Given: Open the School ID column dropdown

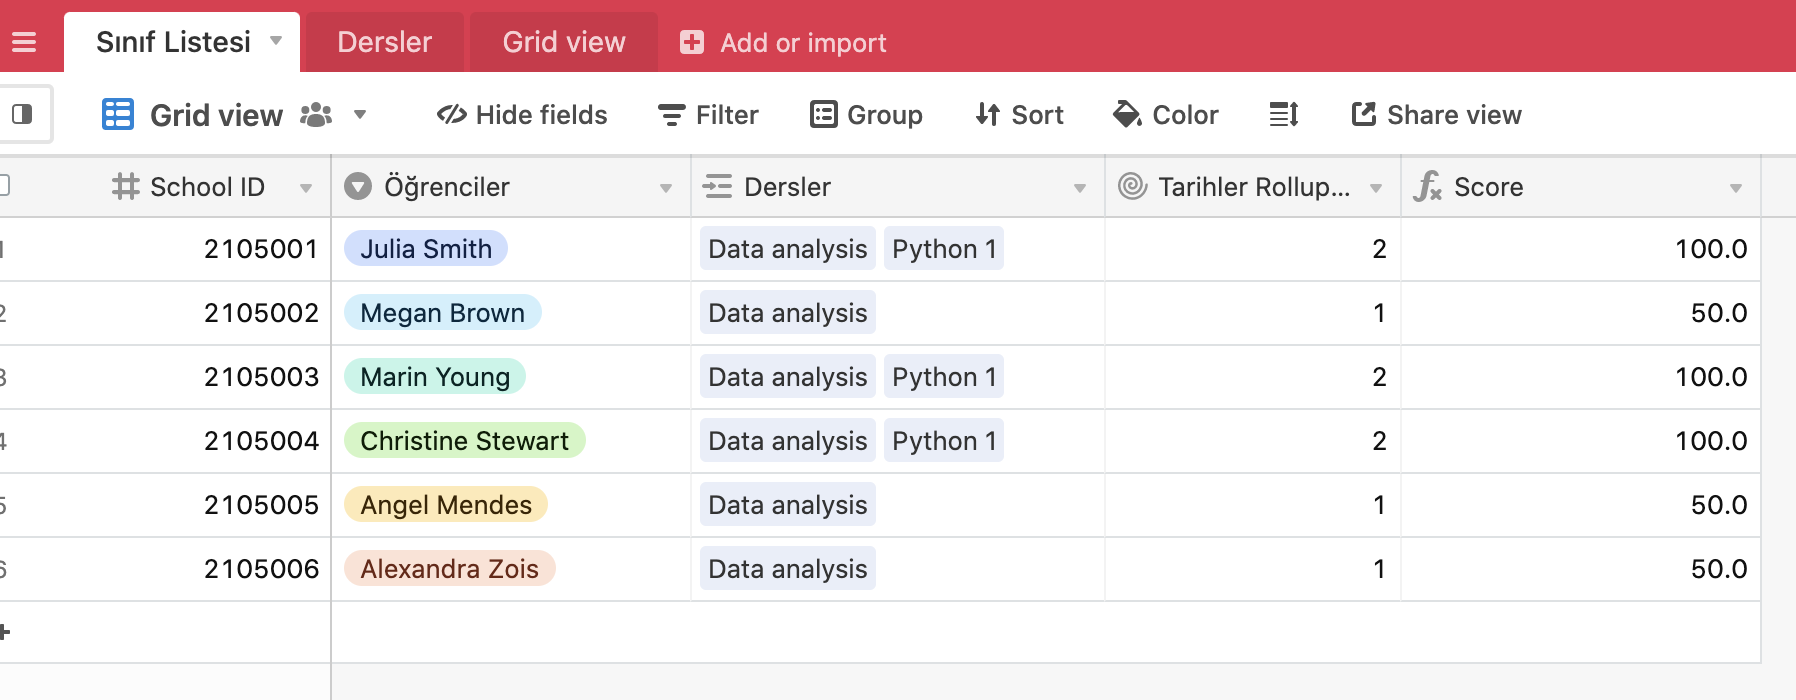Looking at the screenshot, I should tap(306, 188).
